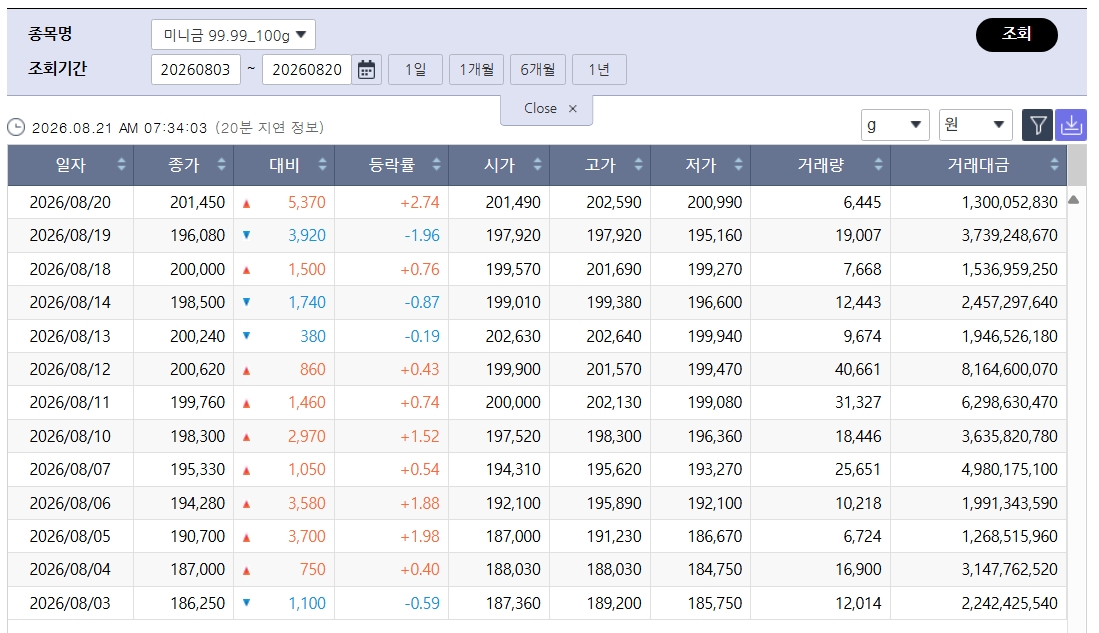Click open price 202,630
This screenshot has width=1099, height=633.
pos(513,336)
